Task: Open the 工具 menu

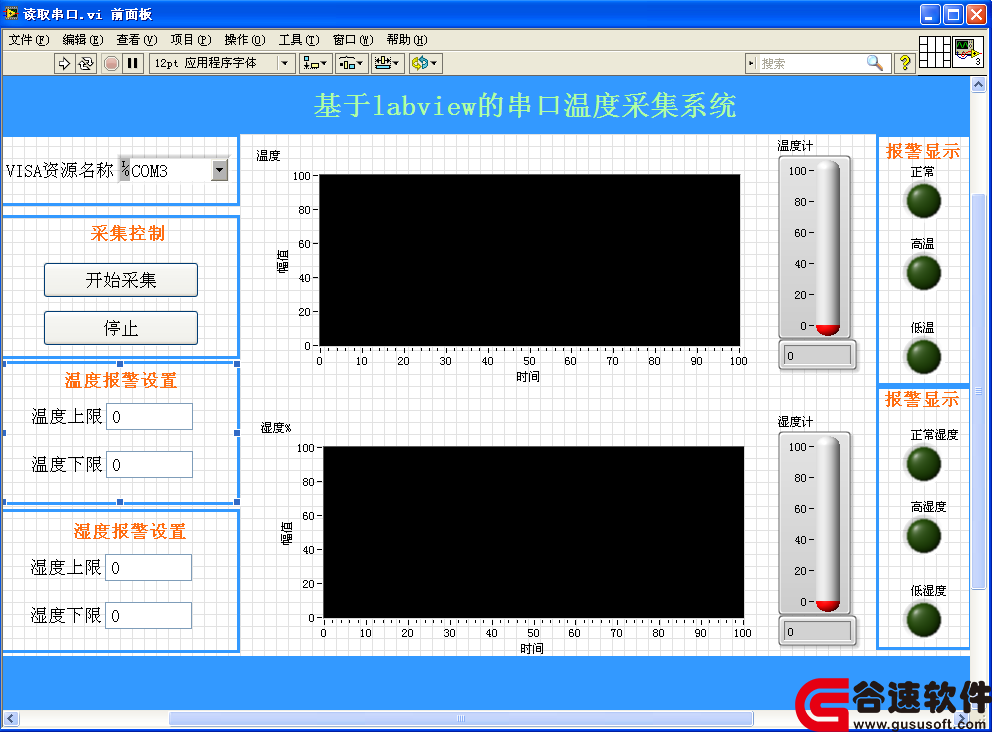Action: 299,40
